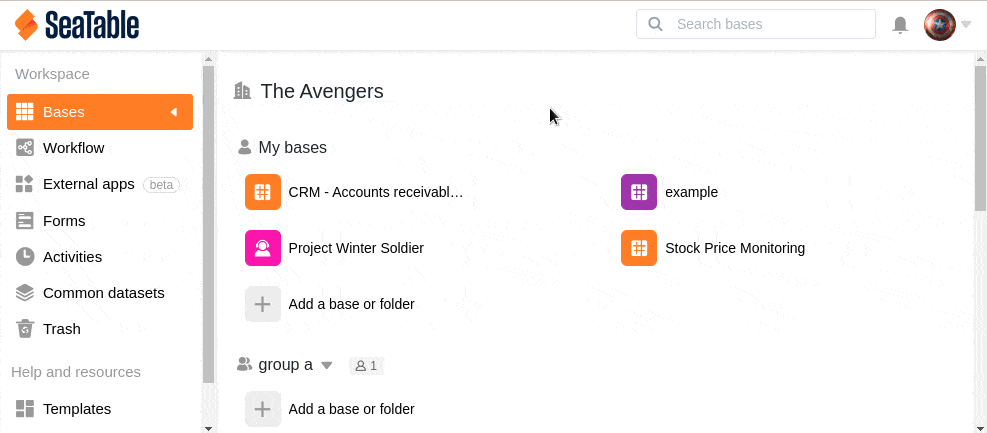Open Templates under Help and resources
987x433 pixels.
click(76, 409)
